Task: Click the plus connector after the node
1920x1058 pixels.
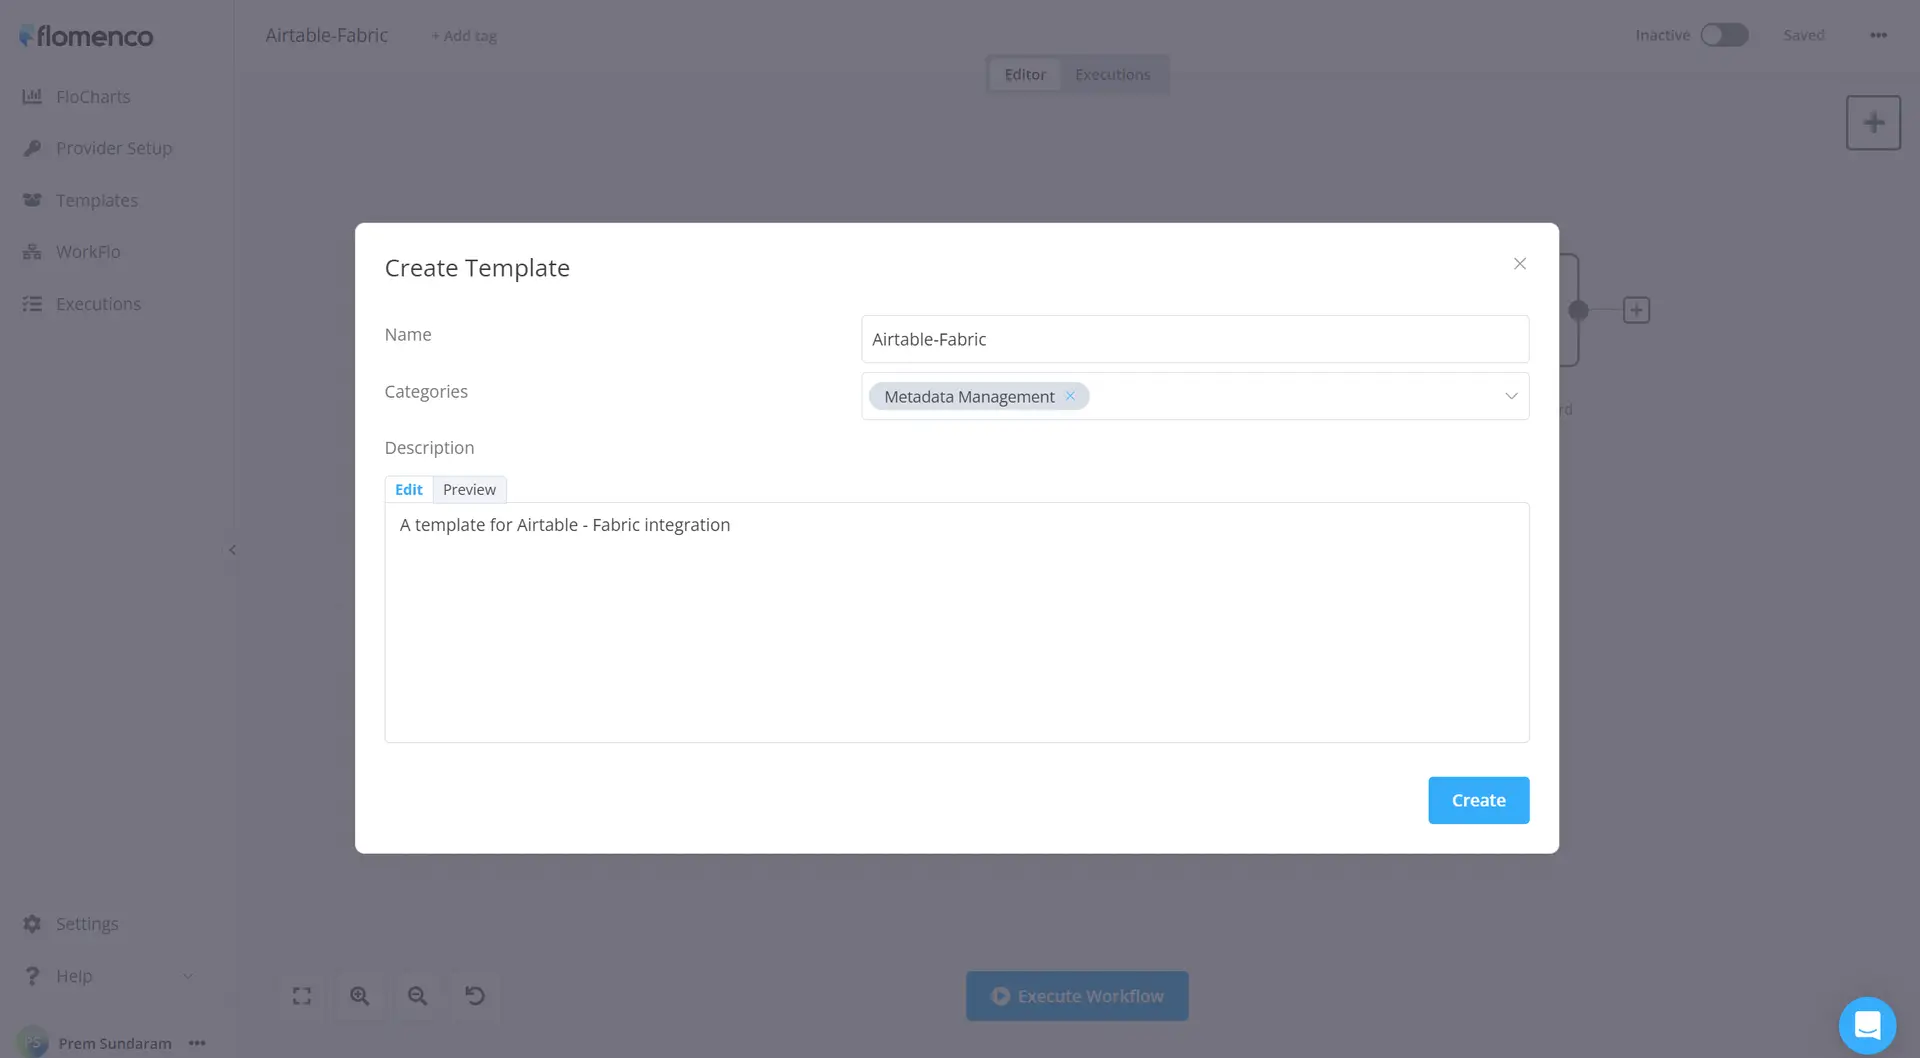Action: click(1636, 310)
